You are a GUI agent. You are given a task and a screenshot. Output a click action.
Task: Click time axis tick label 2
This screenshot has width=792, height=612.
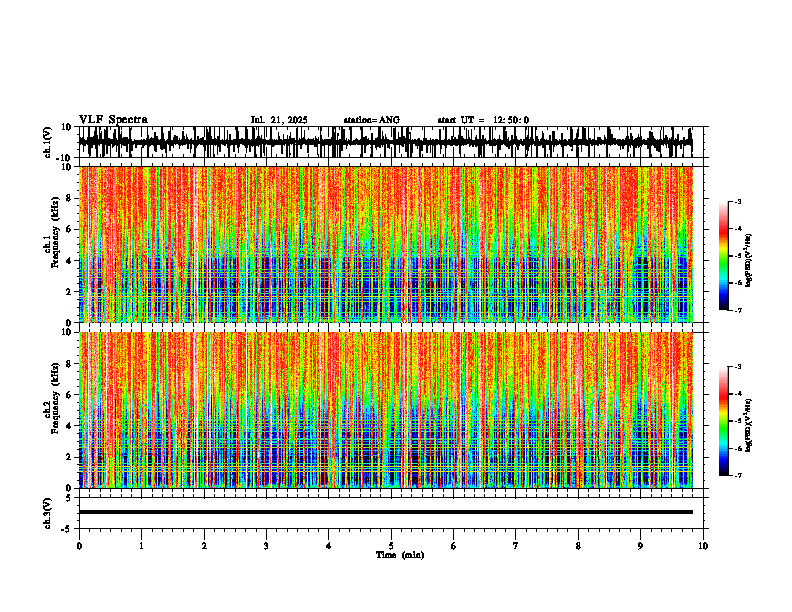pyautogui.click(x=204, y=546)
